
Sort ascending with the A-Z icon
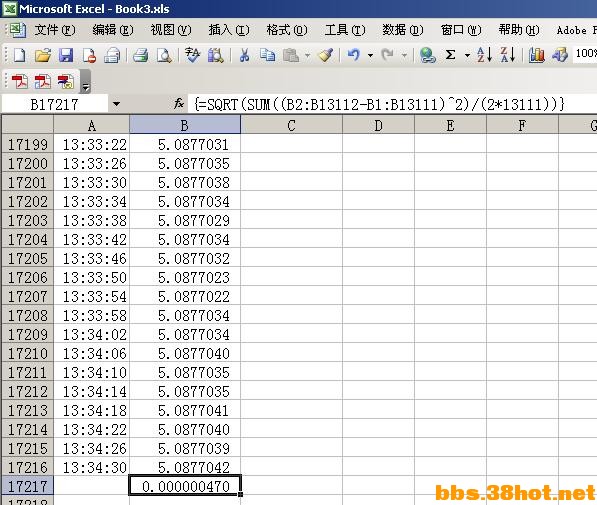484,55
